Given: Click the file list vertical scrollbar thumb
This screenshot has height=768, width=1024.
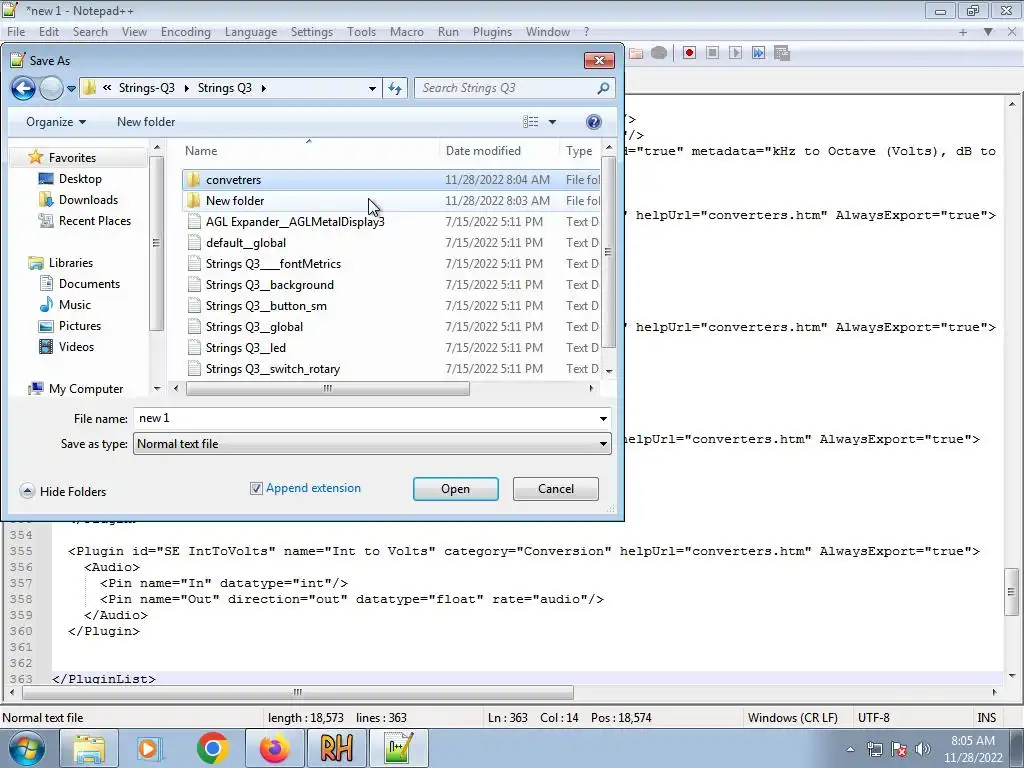Looking at the screenshot, I should click(609, 252).
